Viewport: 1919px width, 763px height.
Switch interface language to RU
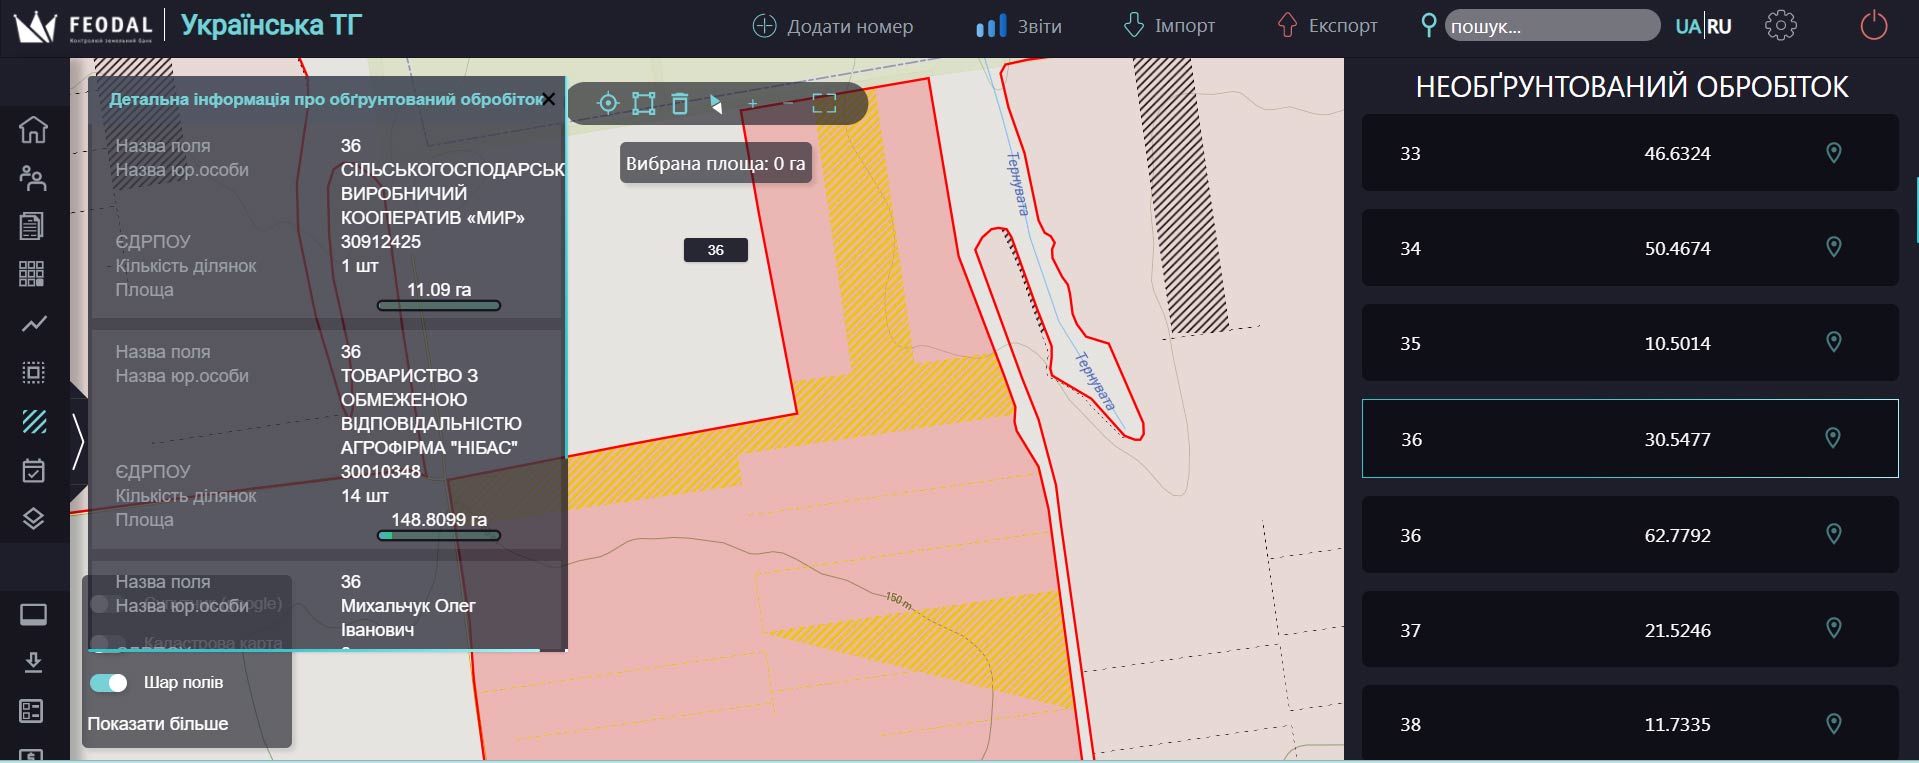pos(1719,27)
